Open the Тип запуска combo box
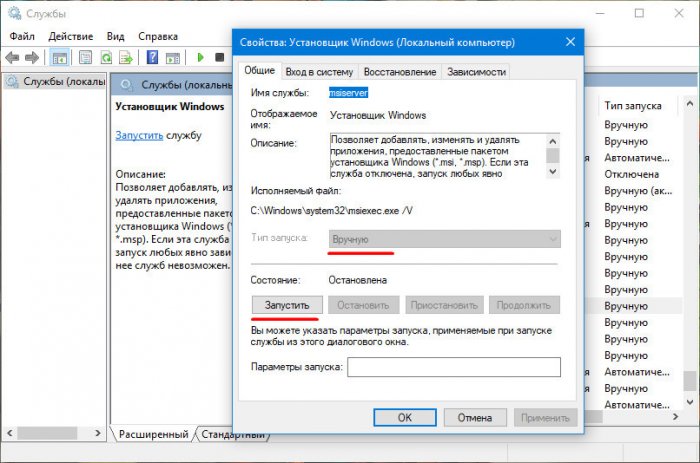The width and height of the screenshot is (700, 463). click(x=445, y=239)
